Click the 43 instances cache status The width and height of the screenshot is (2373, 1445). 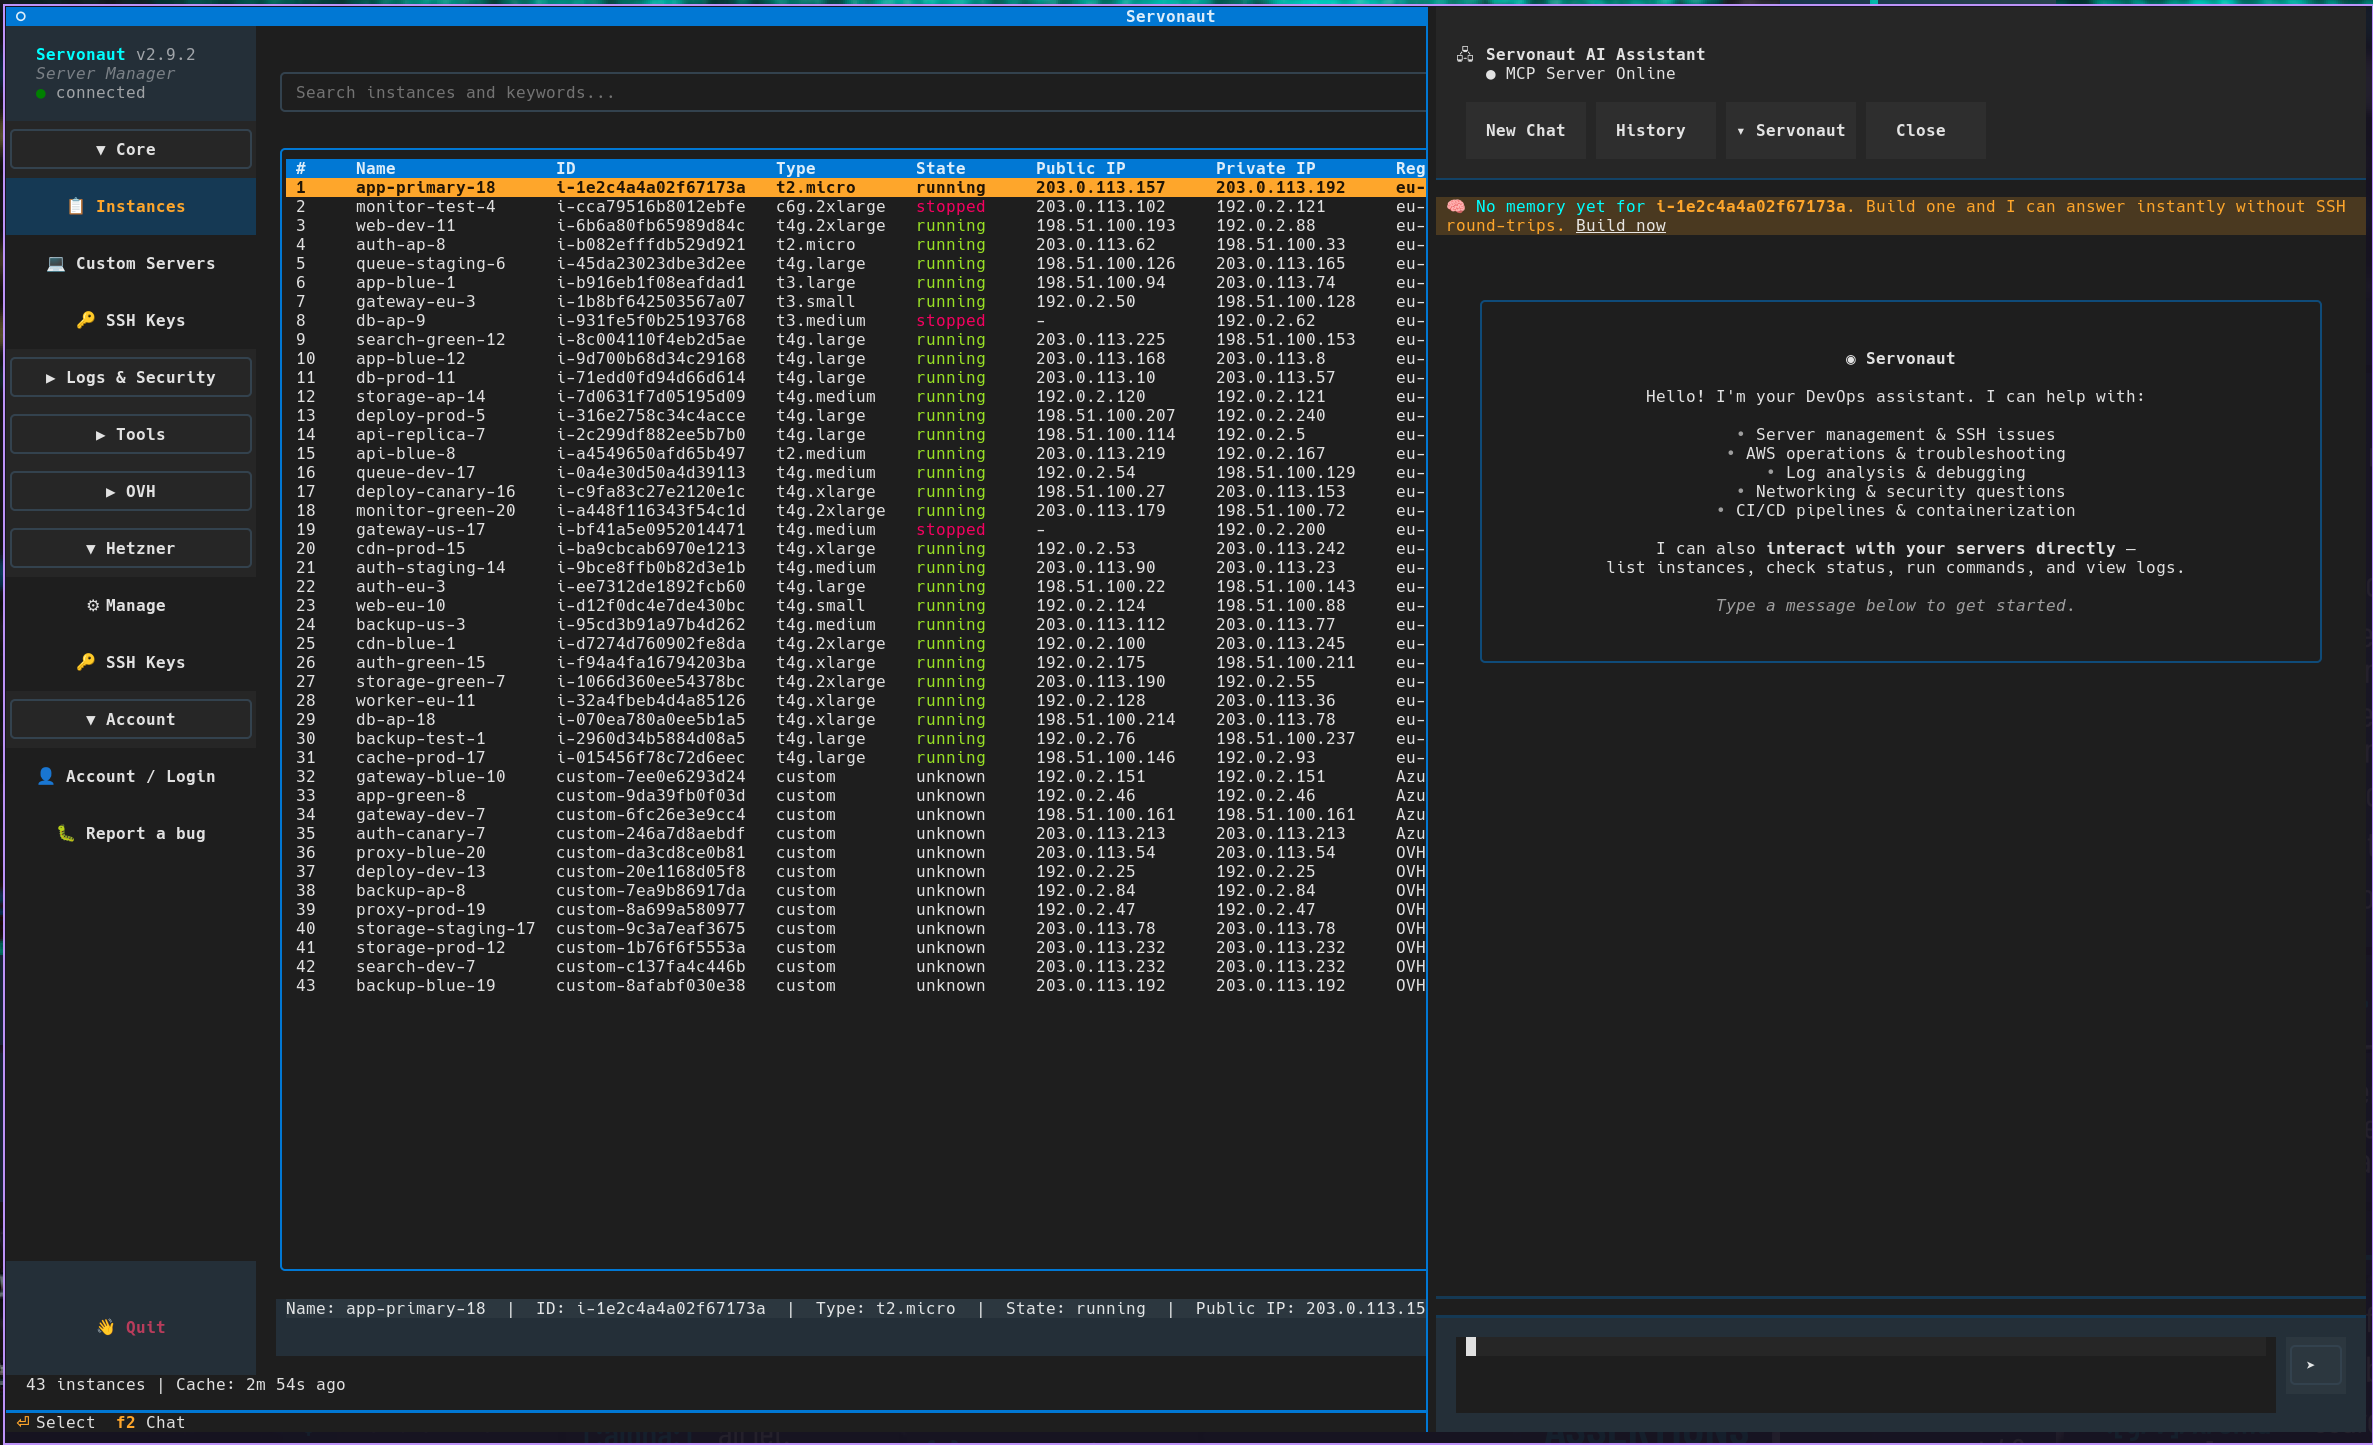coord(185,1384)
